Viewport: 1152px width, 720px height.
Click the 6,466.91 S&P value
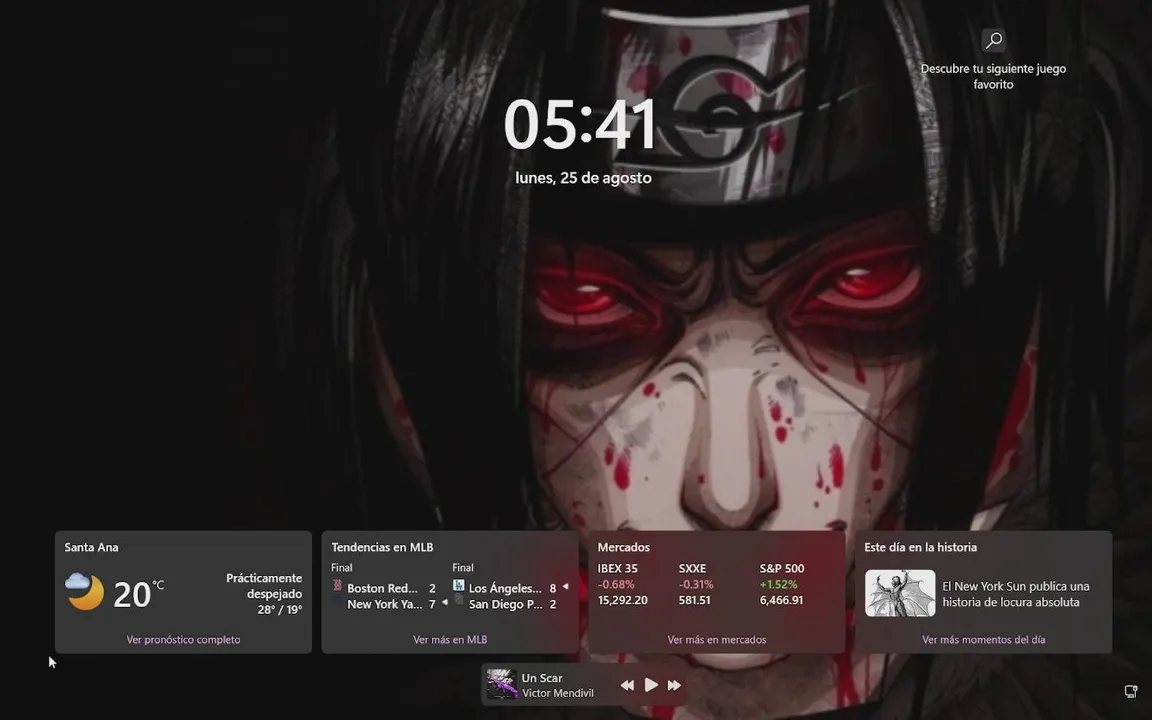pos(781,600)
